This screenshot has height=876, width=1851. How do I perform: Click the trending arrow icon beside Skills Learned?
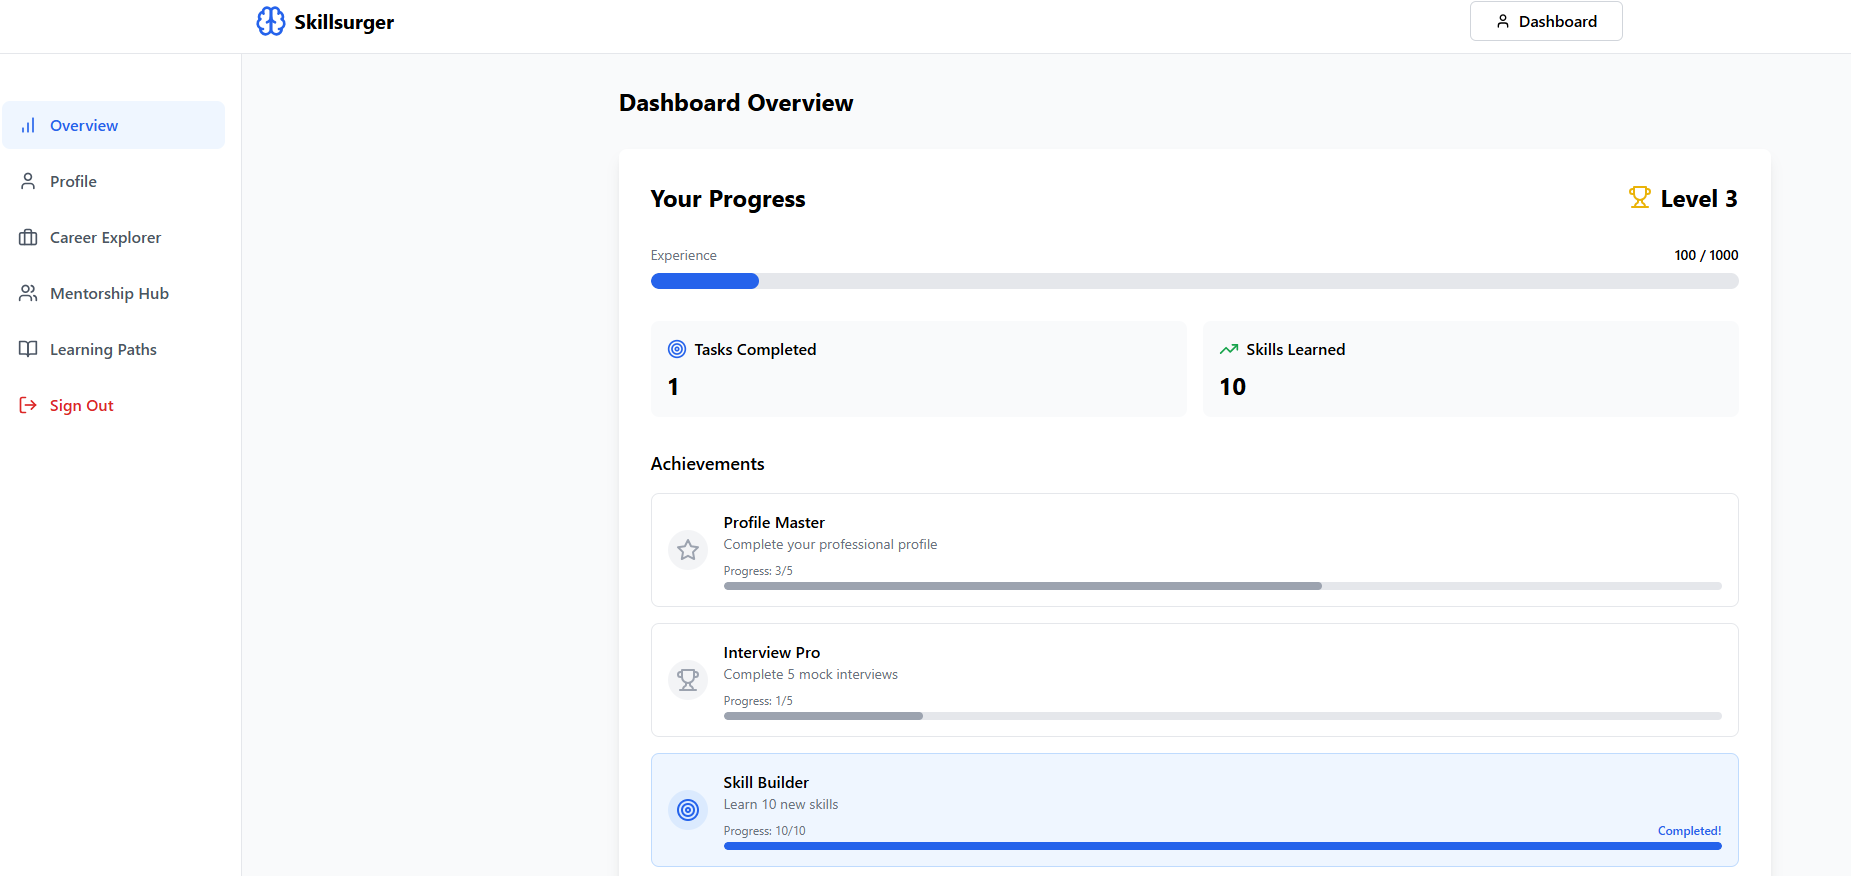coord(1229,349)
